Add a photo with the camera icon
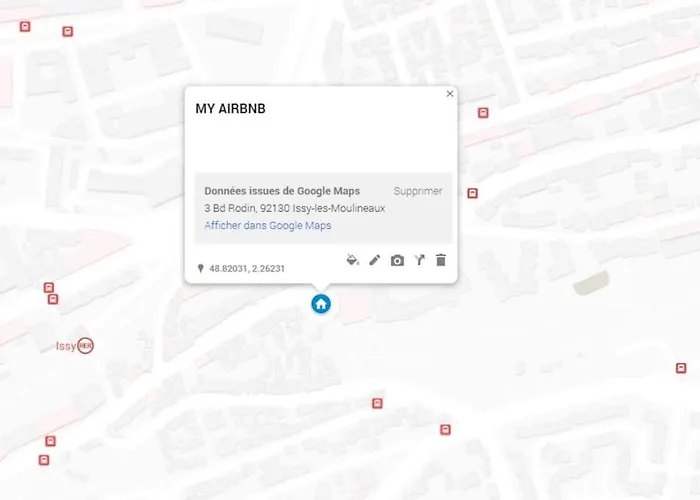 397,260
